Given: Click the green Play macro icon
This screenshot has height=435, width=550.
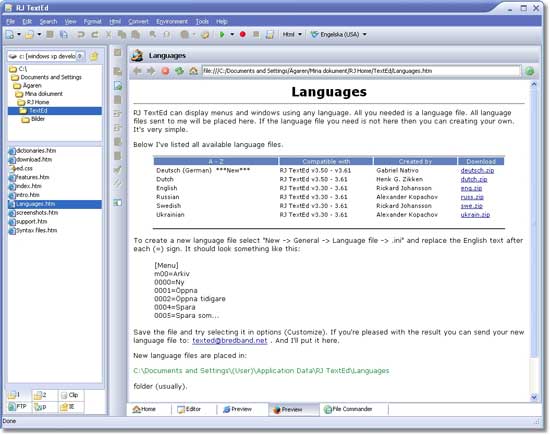Looking at the screenshot, I should (x=222, y=35).
